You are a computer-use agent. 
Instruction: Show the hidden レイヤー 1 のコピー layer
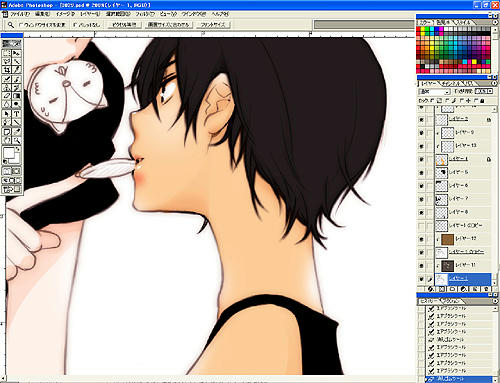click(x=421, y=226)
